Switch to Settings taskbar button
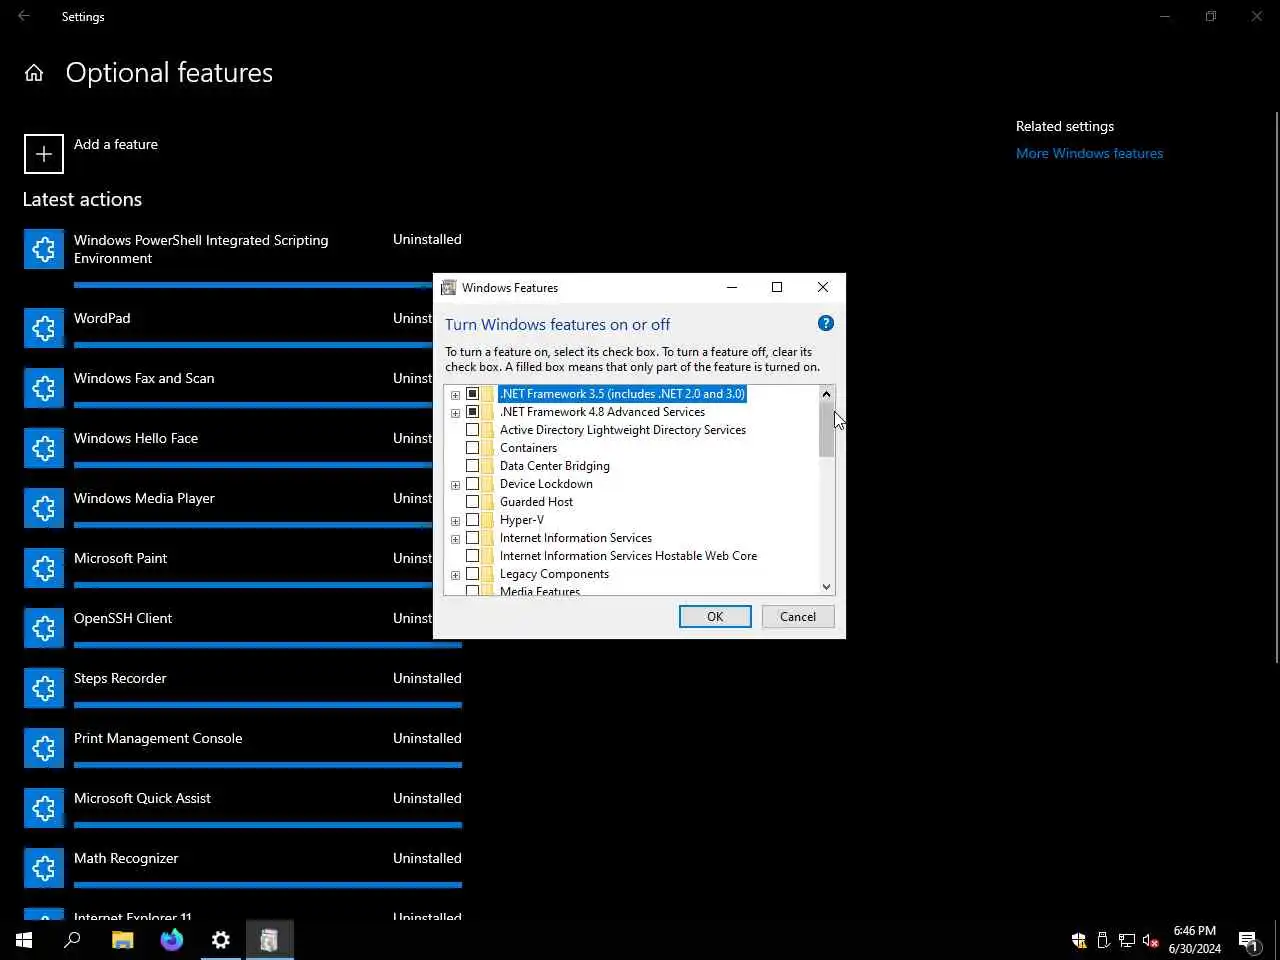 pyautogui.click(x=221, y=940)
